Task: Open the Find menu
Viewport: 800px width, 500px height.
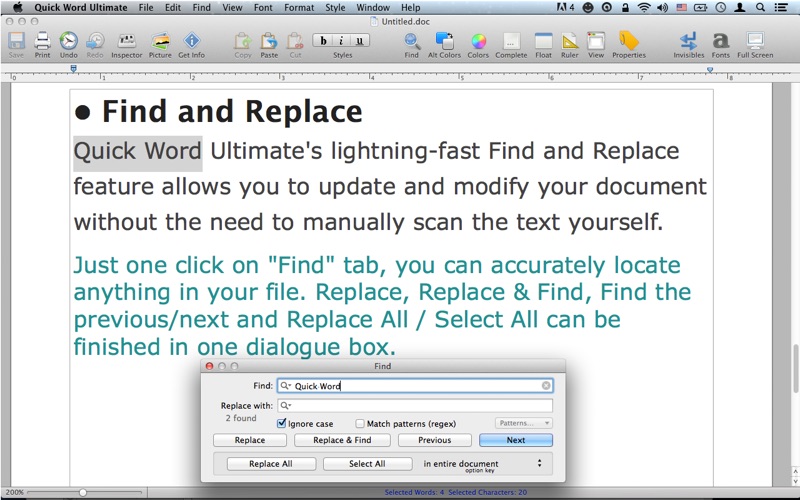Action: 202,7
